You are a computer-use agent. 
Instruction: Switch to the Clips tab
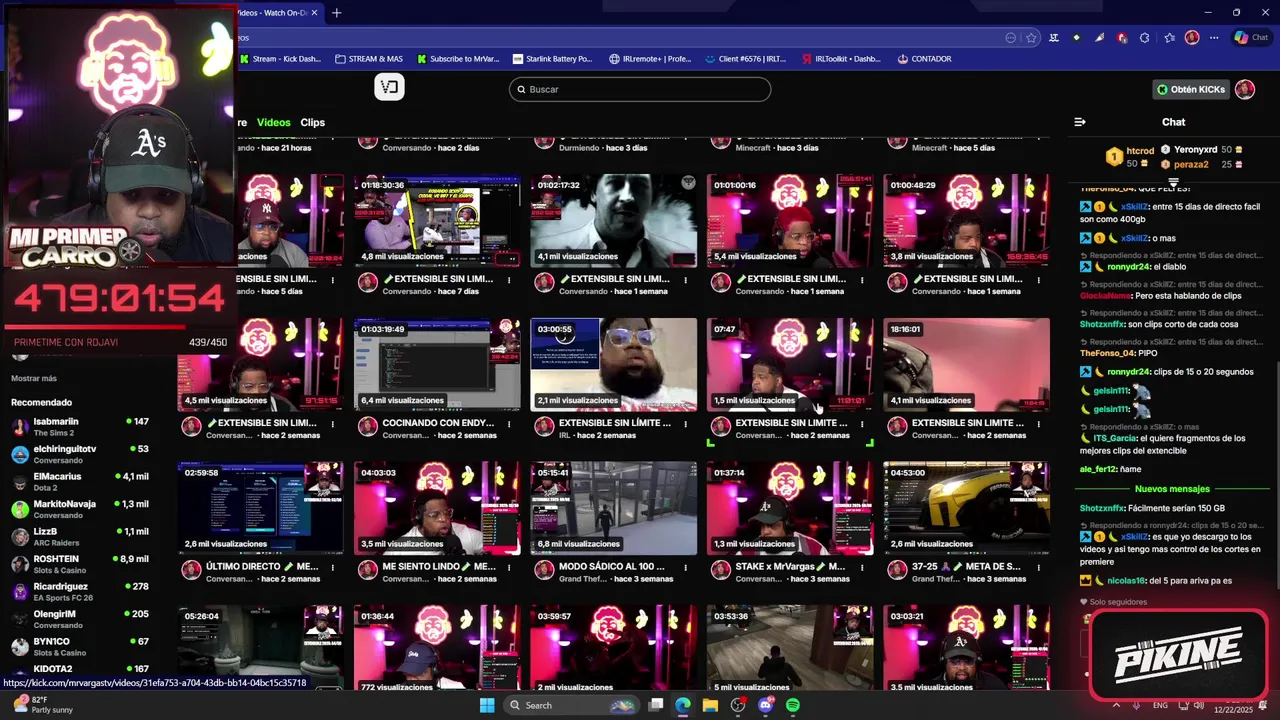click(x=313, y=122)
